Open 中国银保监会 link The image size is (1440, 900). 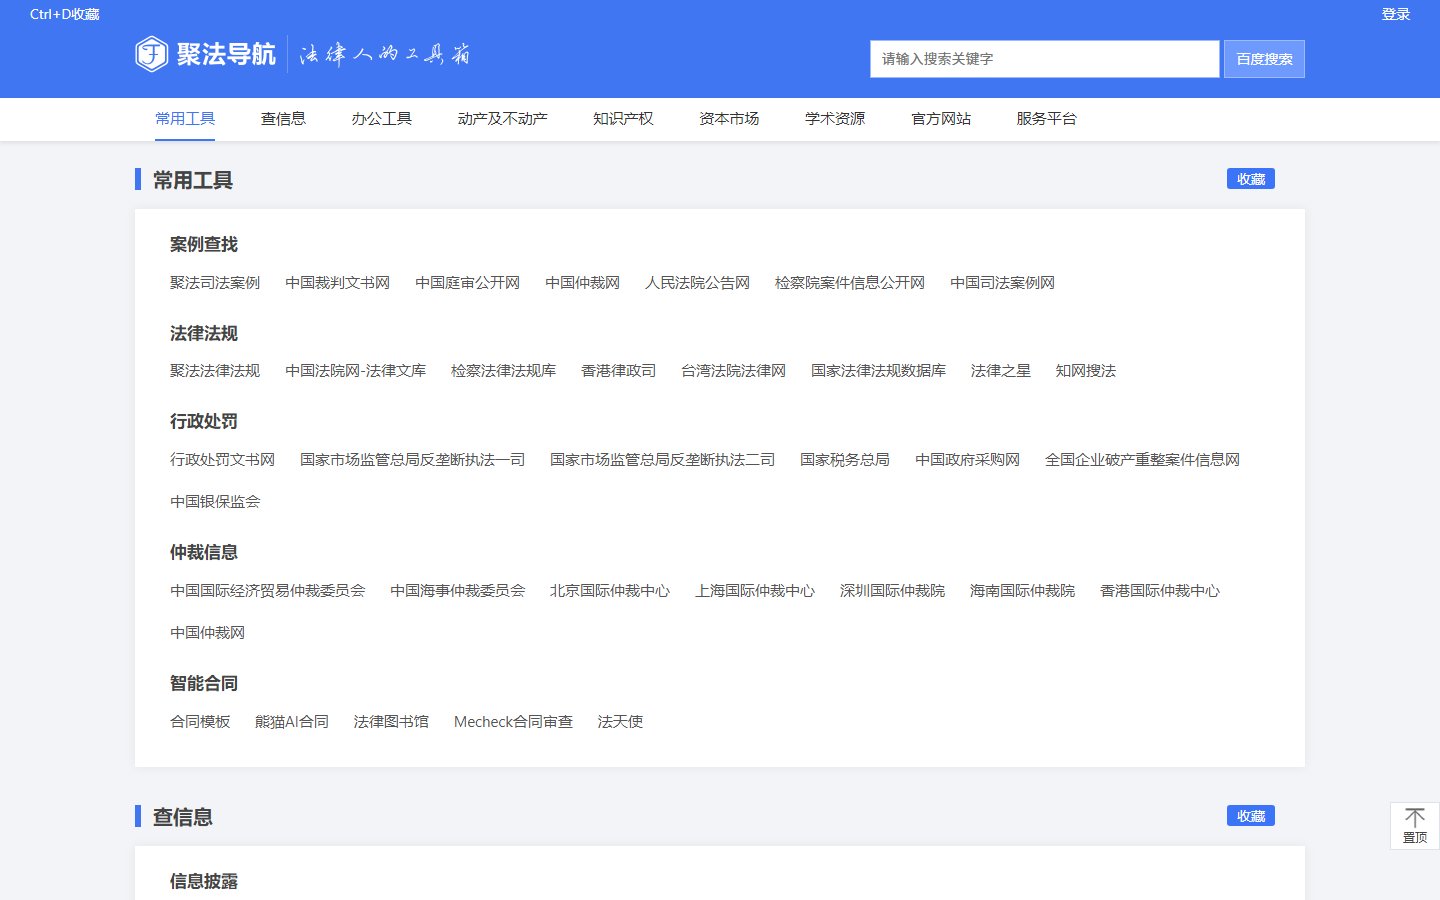(x=215, y=502)
